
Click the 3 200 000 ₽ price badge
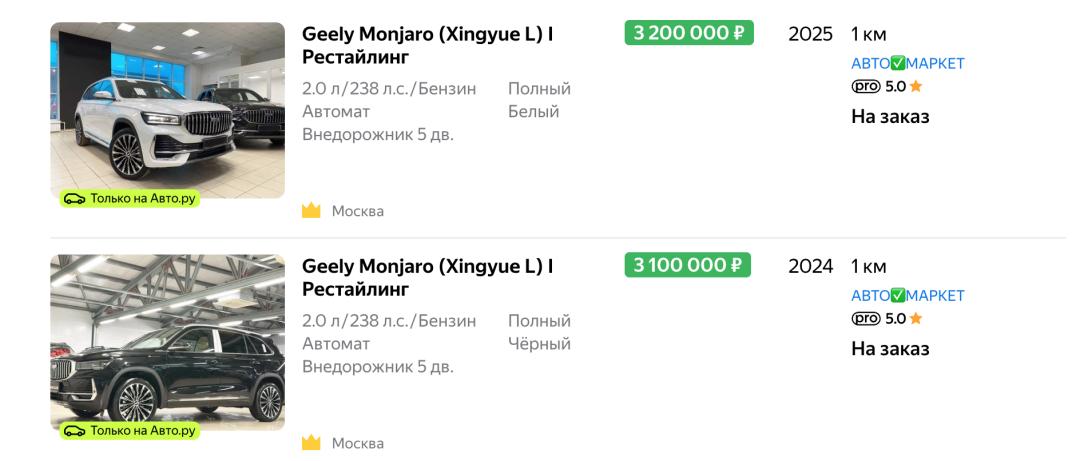pos(689,33)
